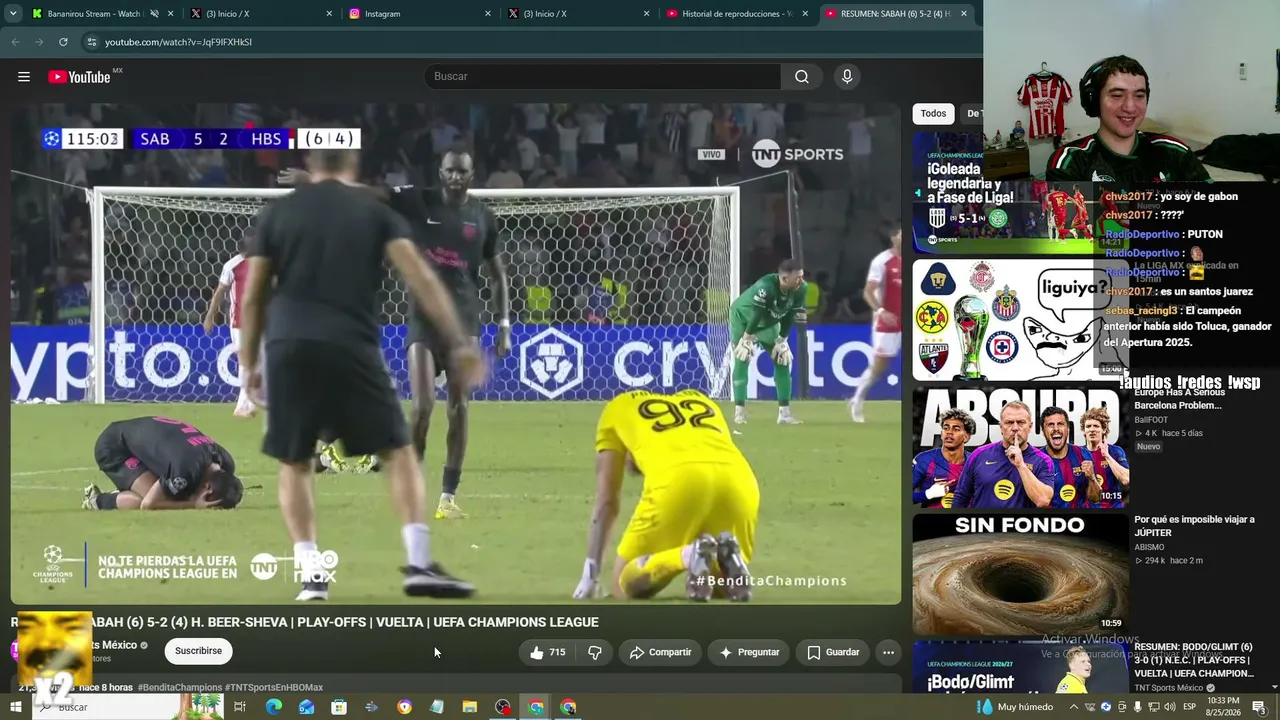
Task: Open the #TNTSportsEnHBOMax hashtag link
Action: pos(274,688)
